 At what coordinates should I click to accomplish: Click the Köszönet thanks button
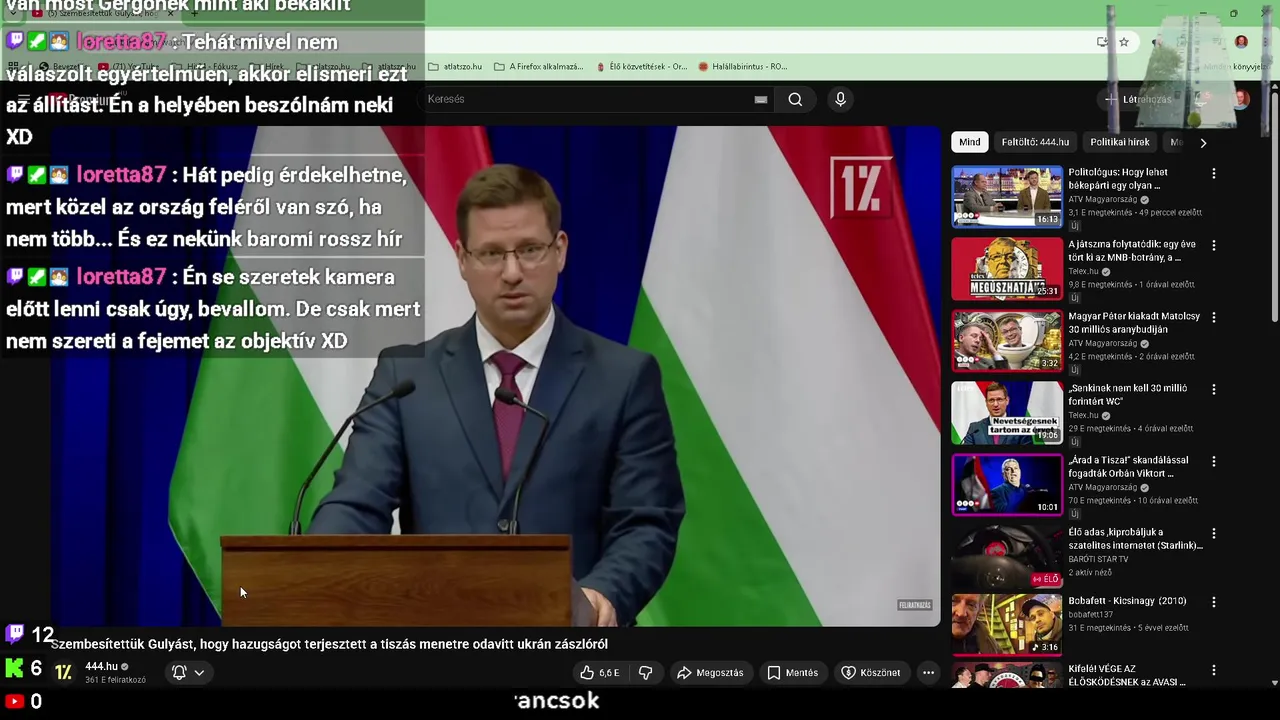click(871, 673)
